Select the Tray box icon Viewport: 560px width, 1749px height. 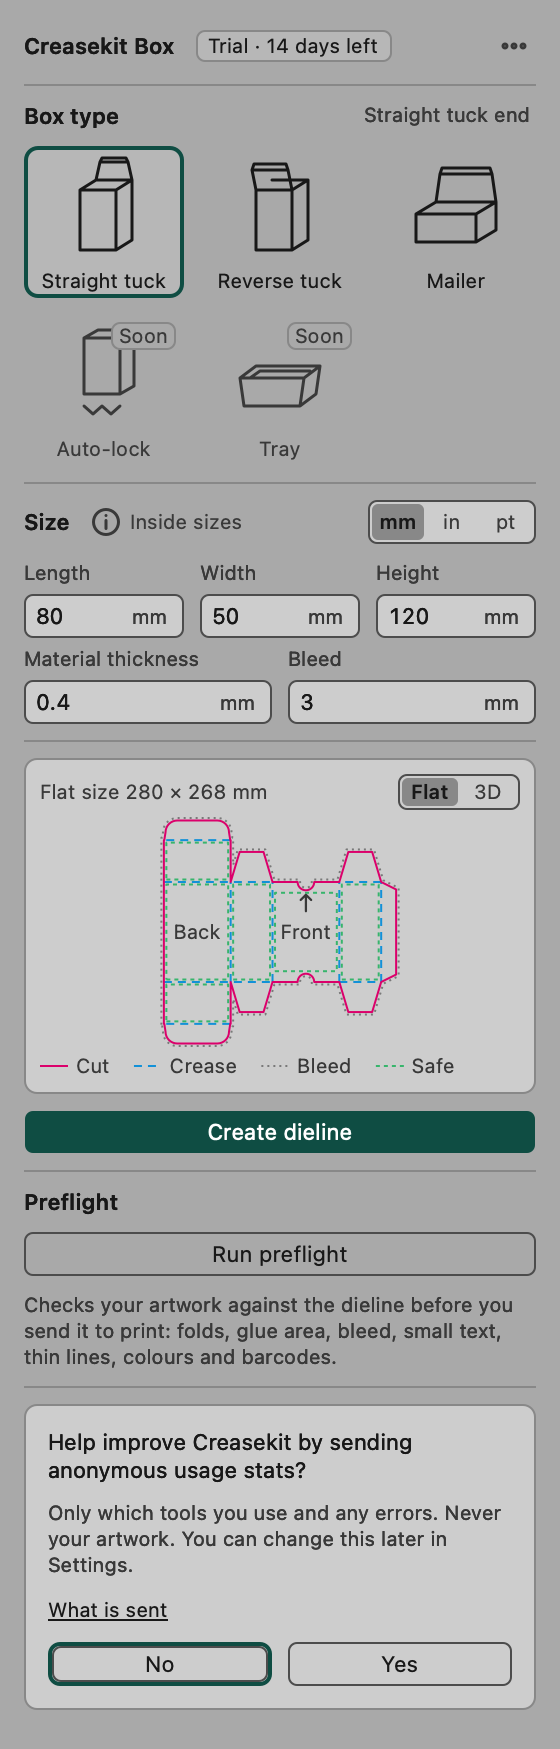[x=279, y=385]
